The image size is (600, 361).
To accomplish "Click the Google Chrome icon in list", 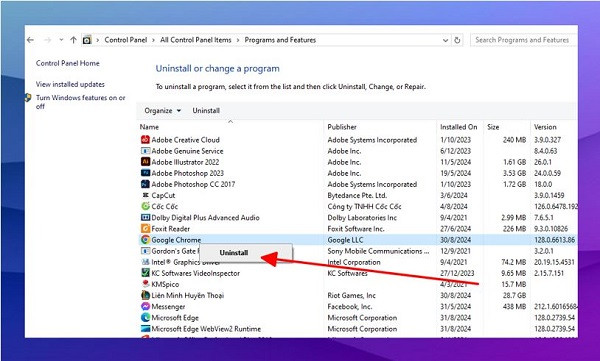I will coord(145,240).
